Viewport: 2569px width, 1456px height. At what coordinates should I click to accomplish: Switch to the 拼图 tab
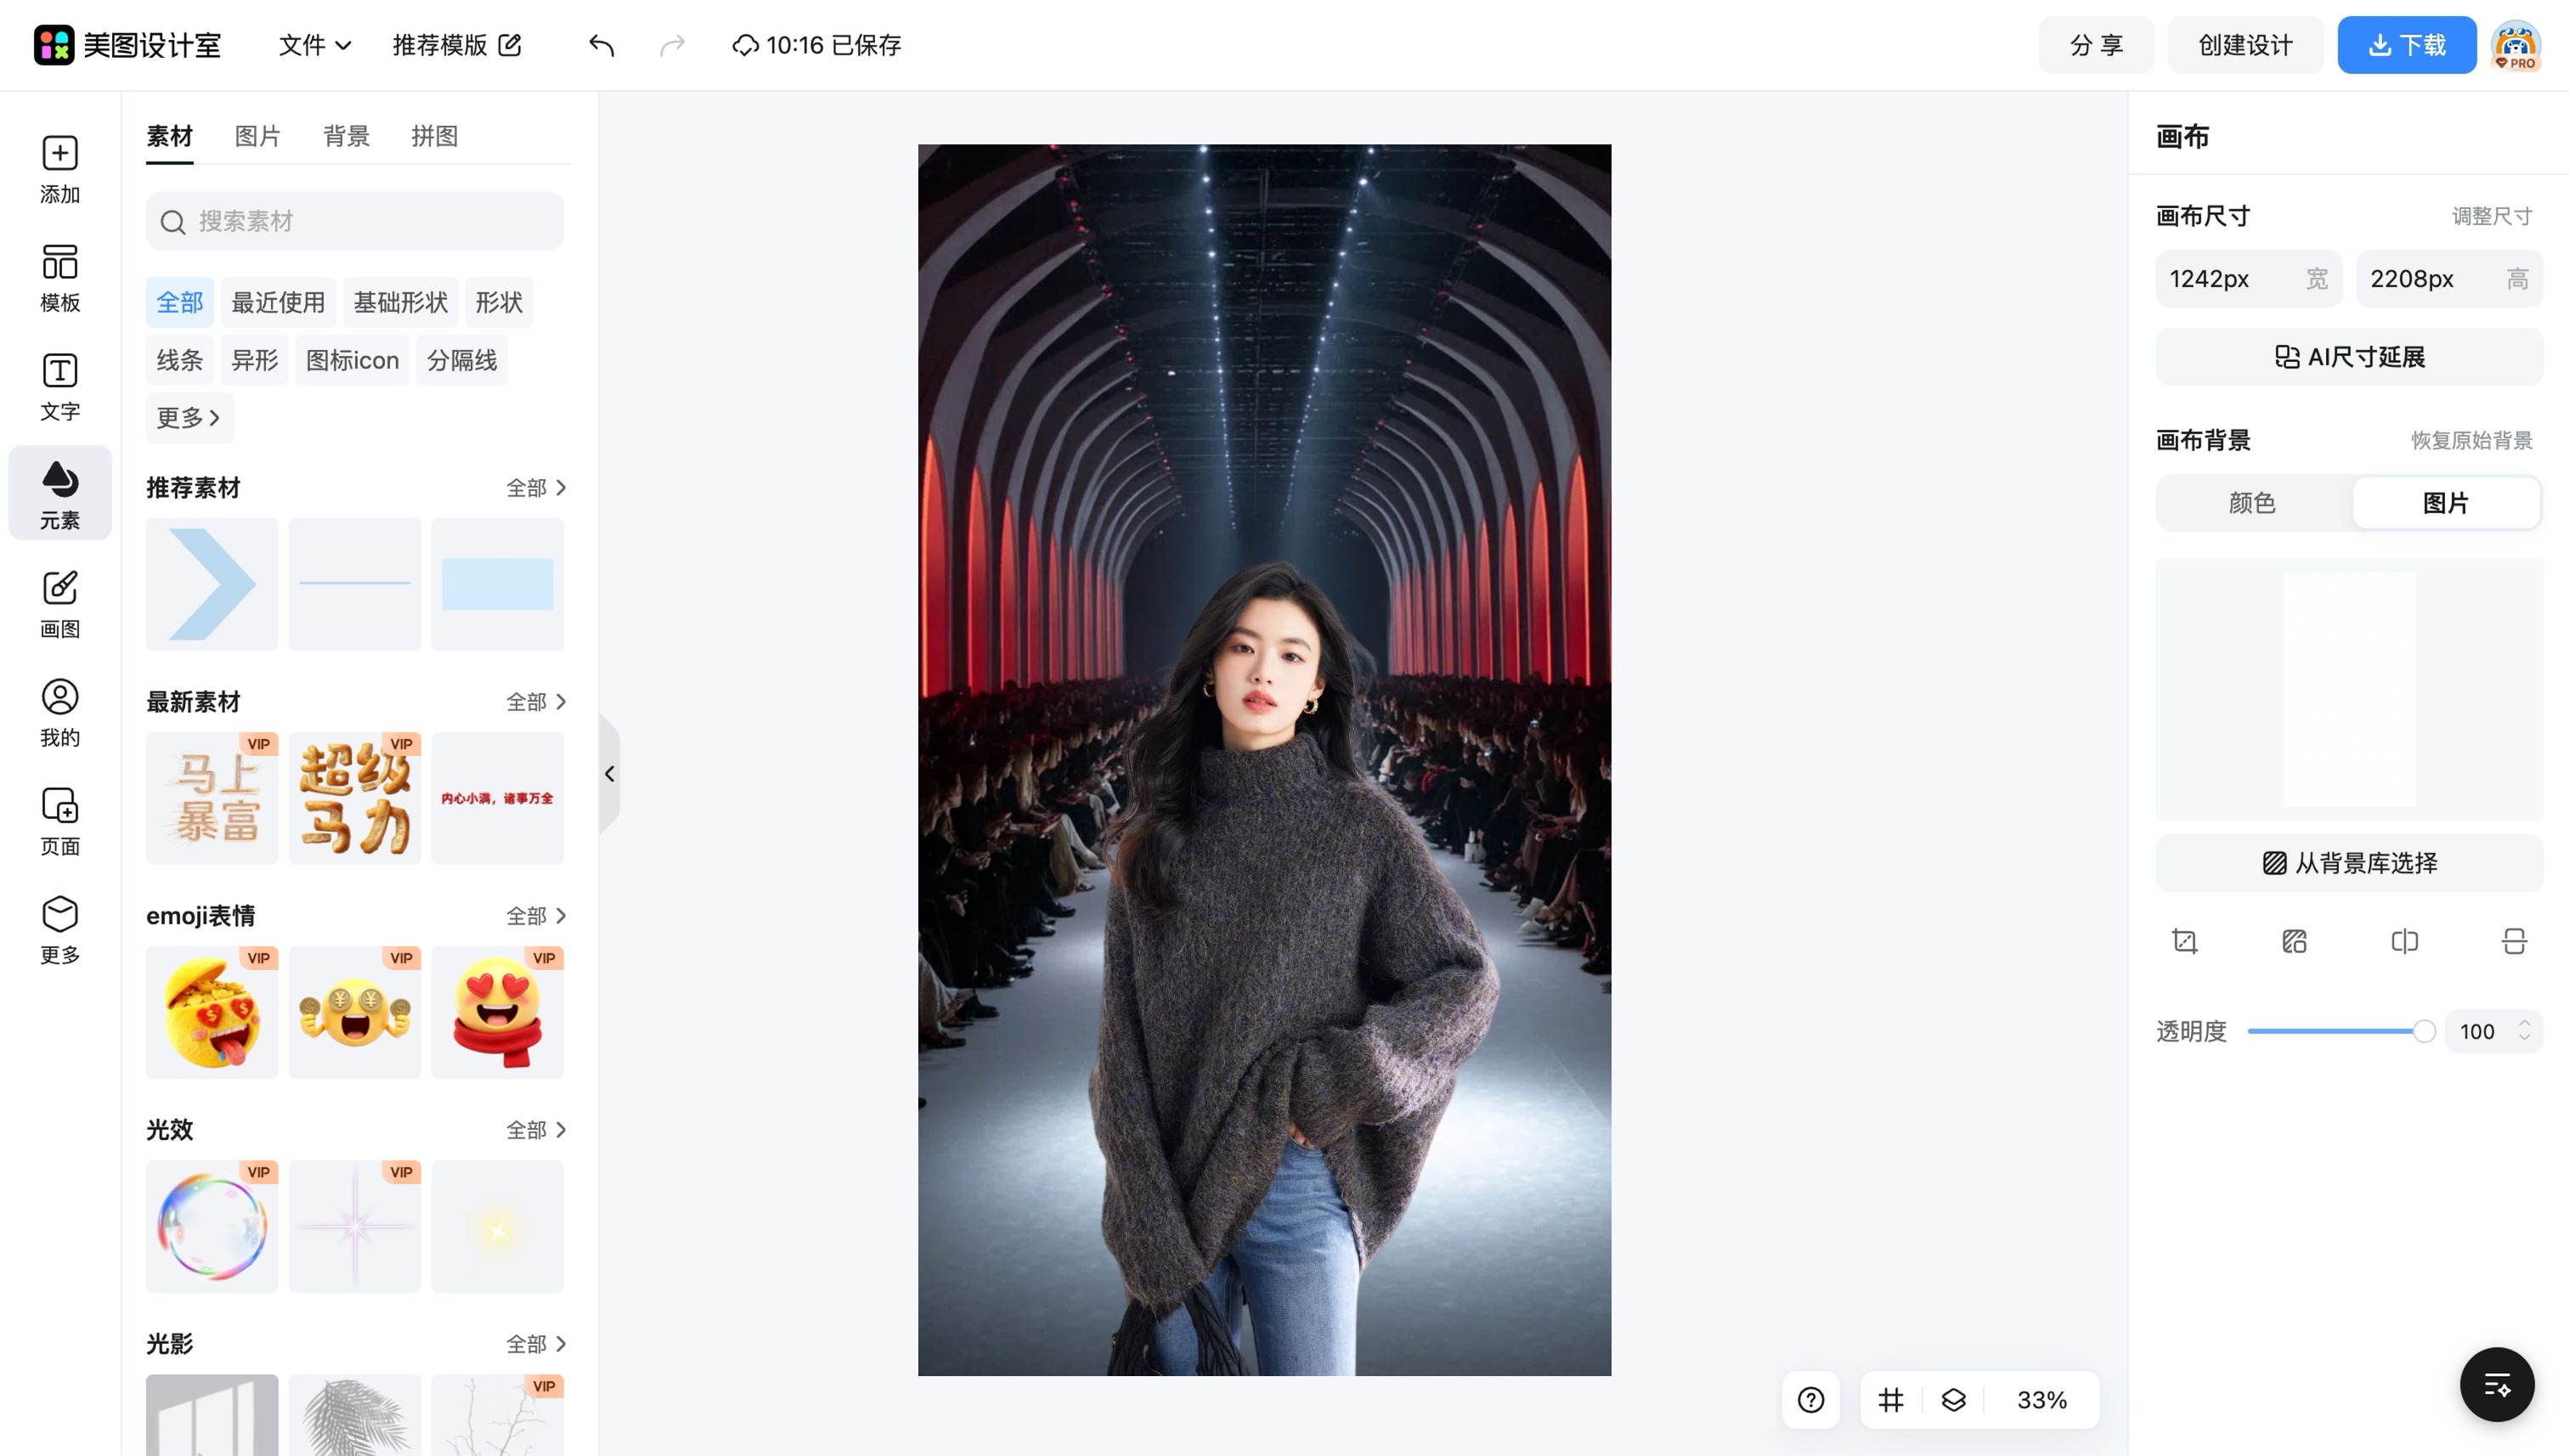coord(435,136)
